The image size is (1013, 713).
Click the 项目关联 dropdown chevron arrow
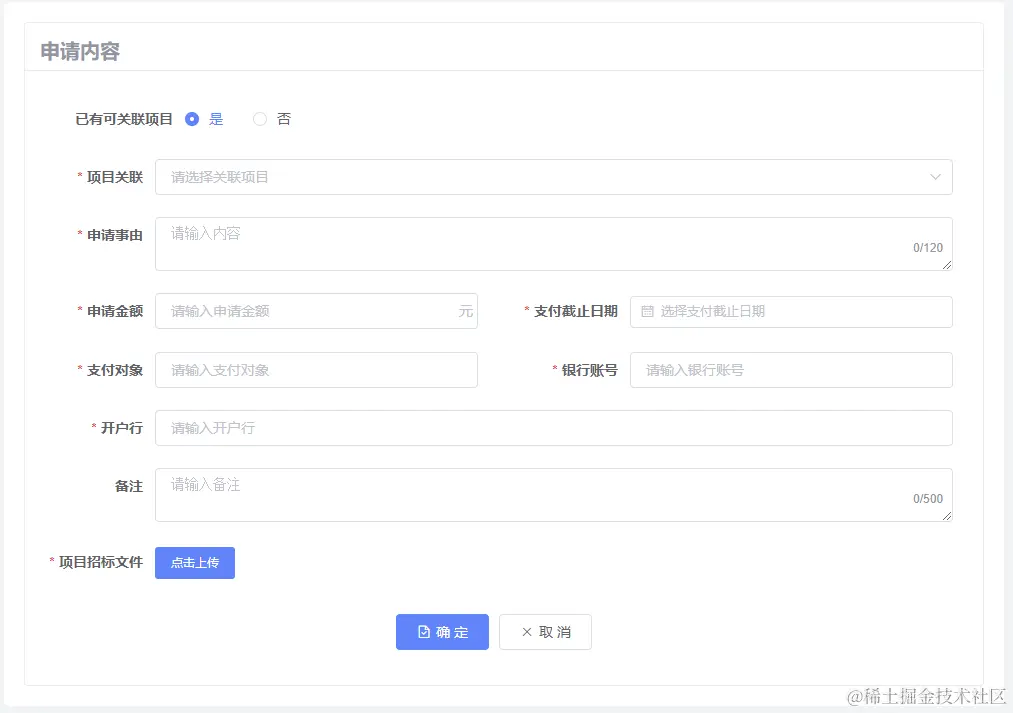[935, 177]
